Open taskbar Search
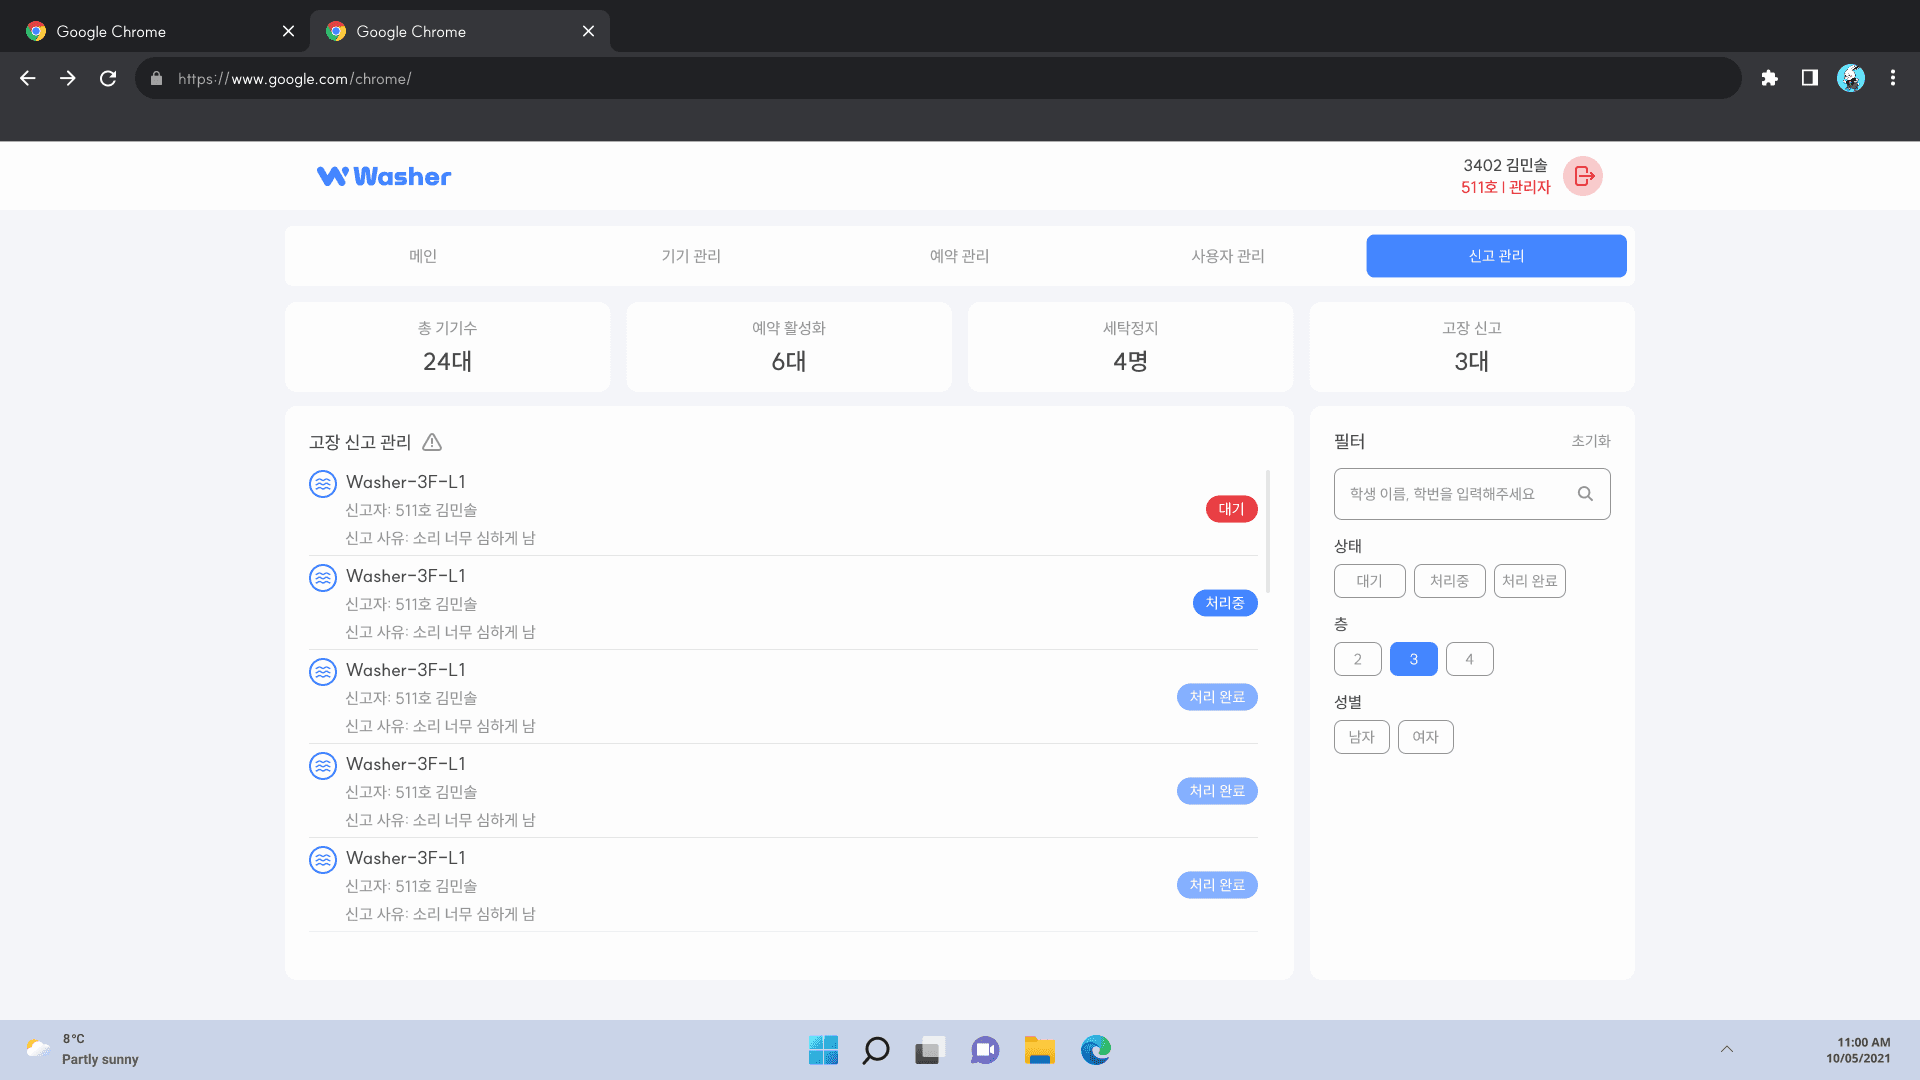 [876, 1050]
